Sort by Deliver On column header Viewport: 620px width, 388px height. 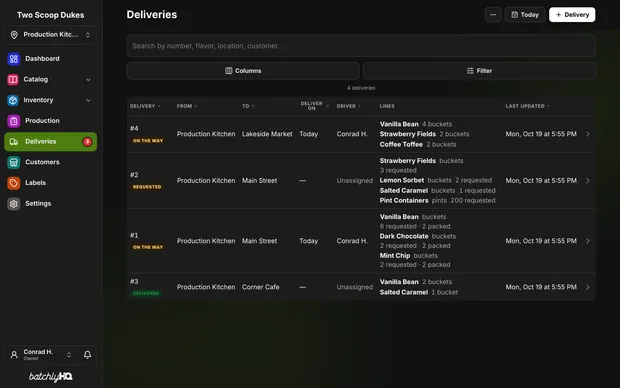(x=314, y=106)
